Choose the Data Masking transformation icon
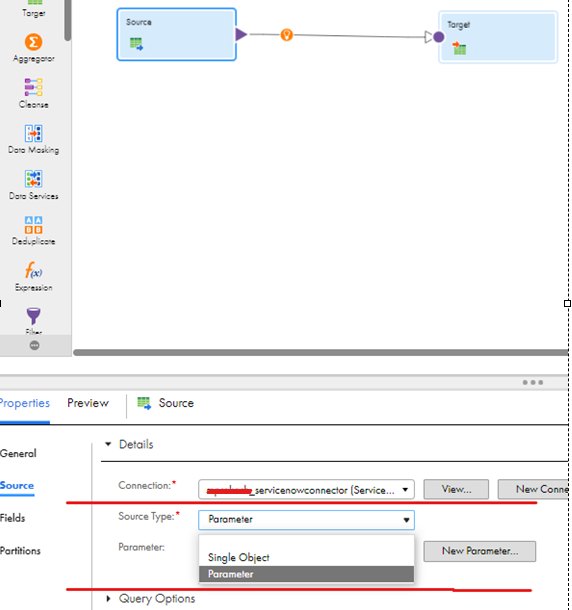Screen dimensions: 572x610 click(x=33, y=133)
